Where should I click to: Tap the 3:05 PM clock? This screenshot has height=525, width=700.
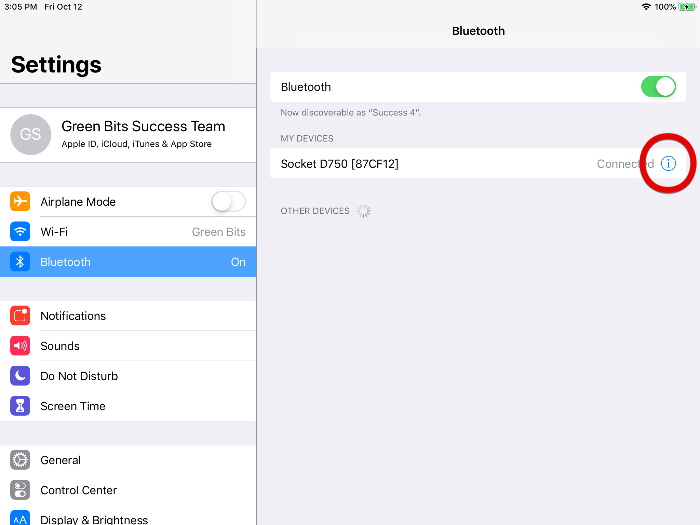21,7
